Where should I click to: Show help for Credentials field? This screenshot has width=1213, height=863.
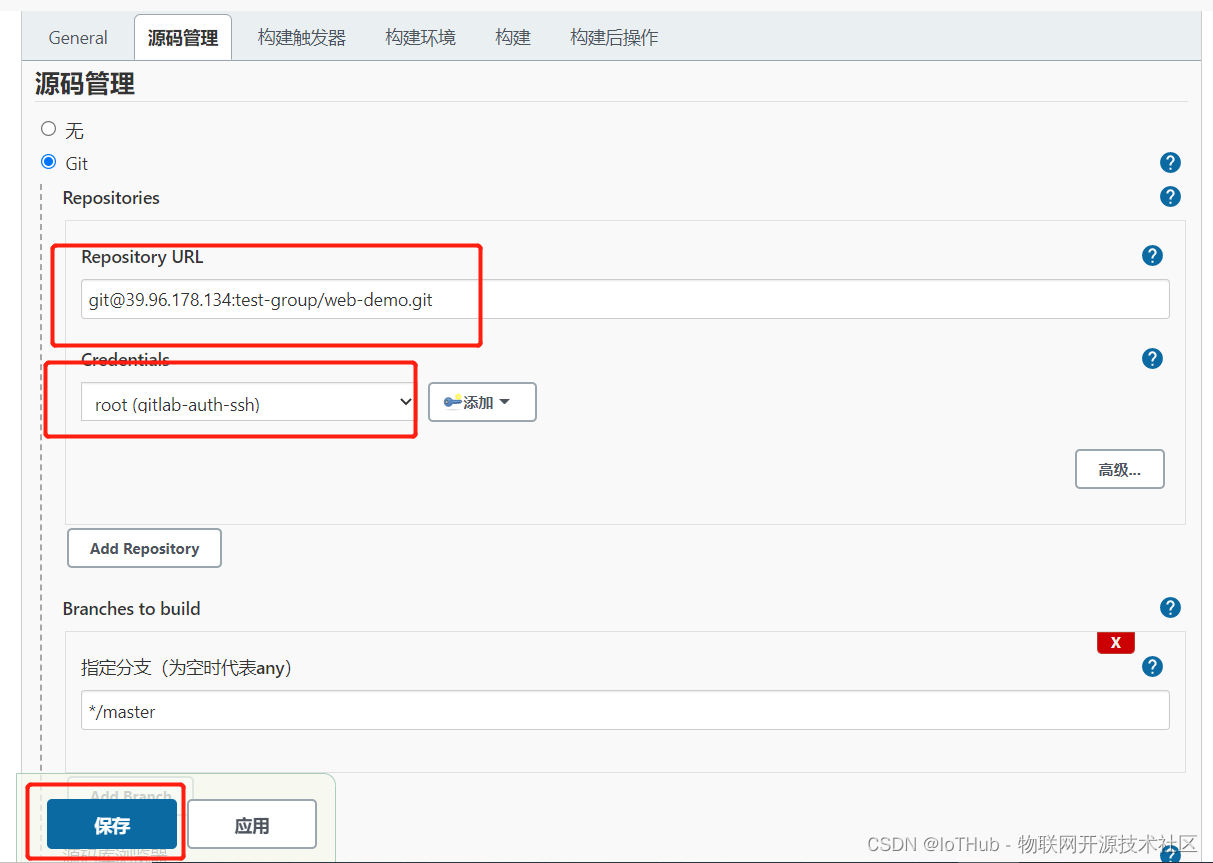[x=1152, y=359]
